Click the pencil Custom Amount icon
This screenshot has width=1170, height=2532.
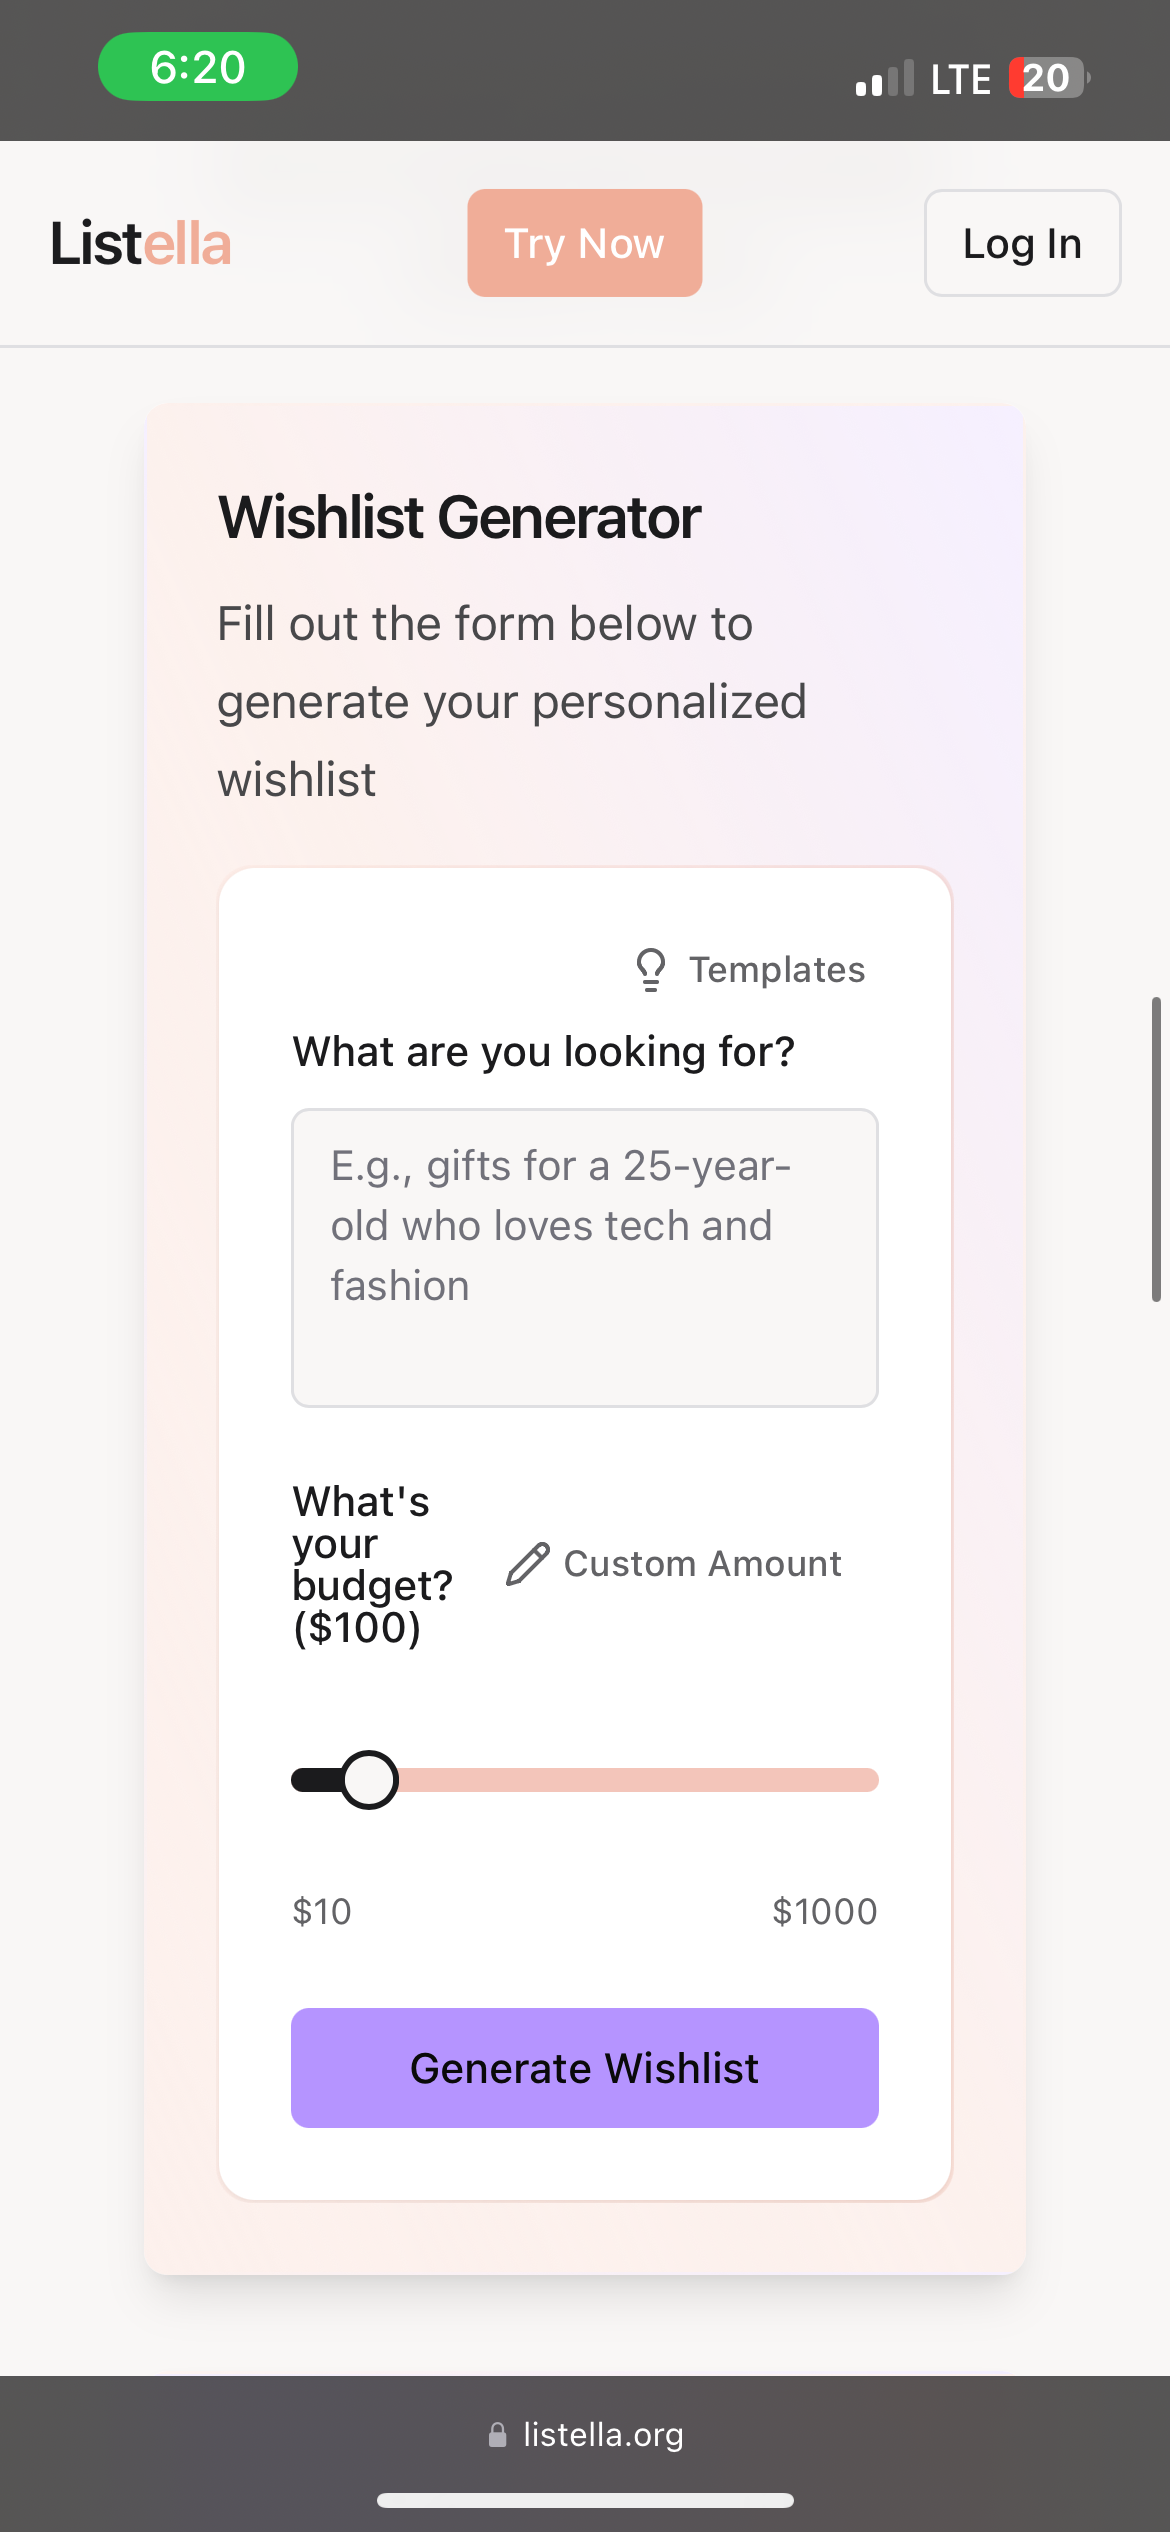pyautogui.click(x=528, y=1564)
